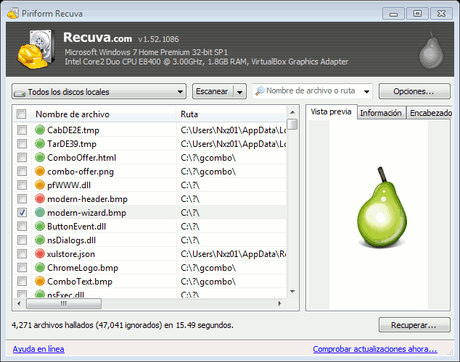Check the box for ComboOffer.html
This screenshot has height=362, width=460.
pos(22,157)
